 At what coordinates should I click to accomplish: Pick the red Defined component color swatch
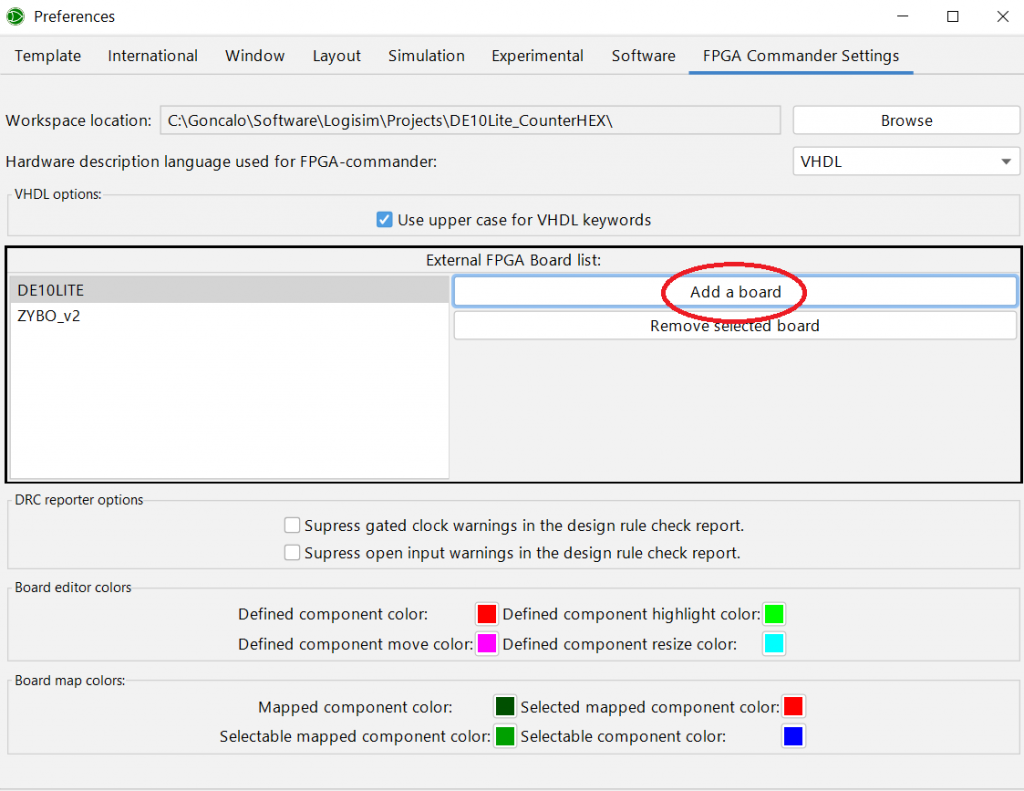point(487,614)
